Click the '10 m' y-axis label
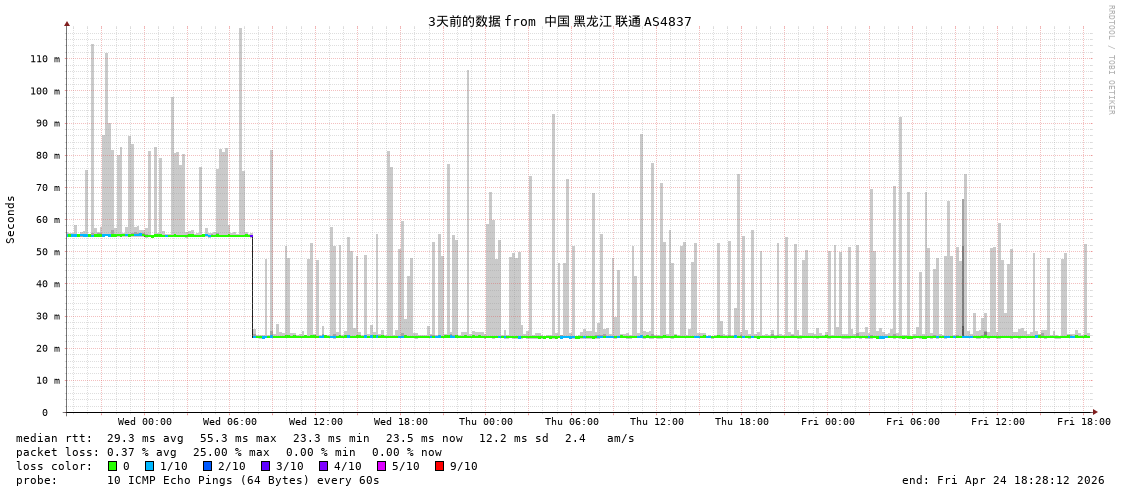 [x=49, y=380]
